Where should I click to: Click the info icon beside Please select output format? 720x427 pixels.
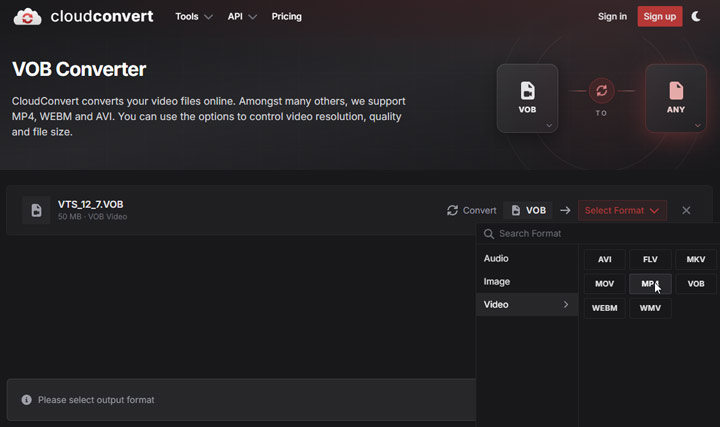coord(27,400)
